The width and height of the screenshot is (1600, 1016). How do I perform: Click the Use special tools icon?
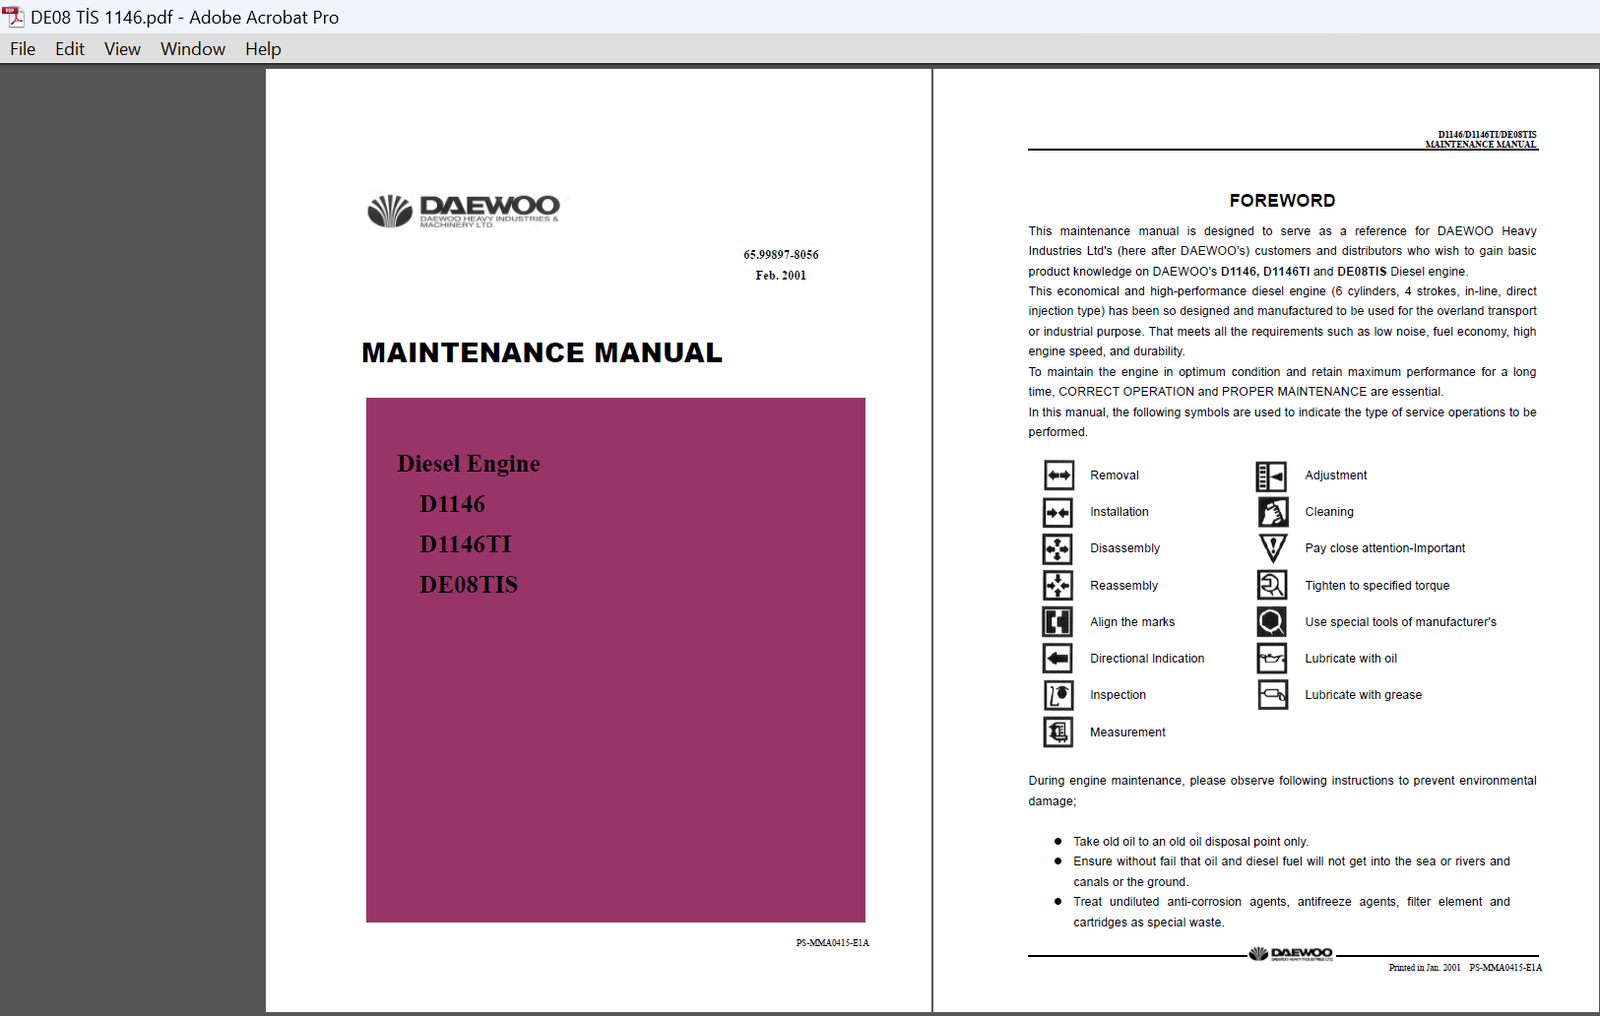1272,622
